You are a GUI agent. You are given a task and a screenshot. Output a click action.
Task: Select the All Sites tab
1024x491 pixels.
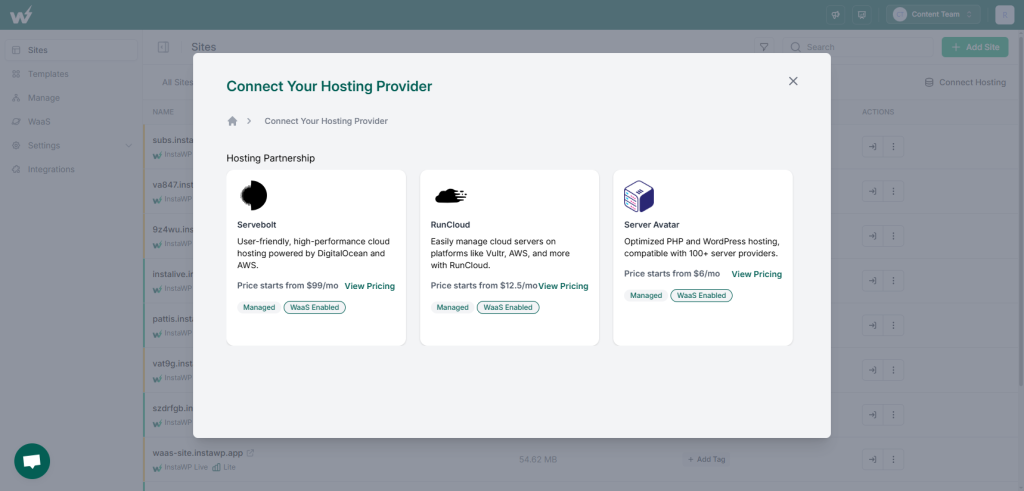pos(178,82)
